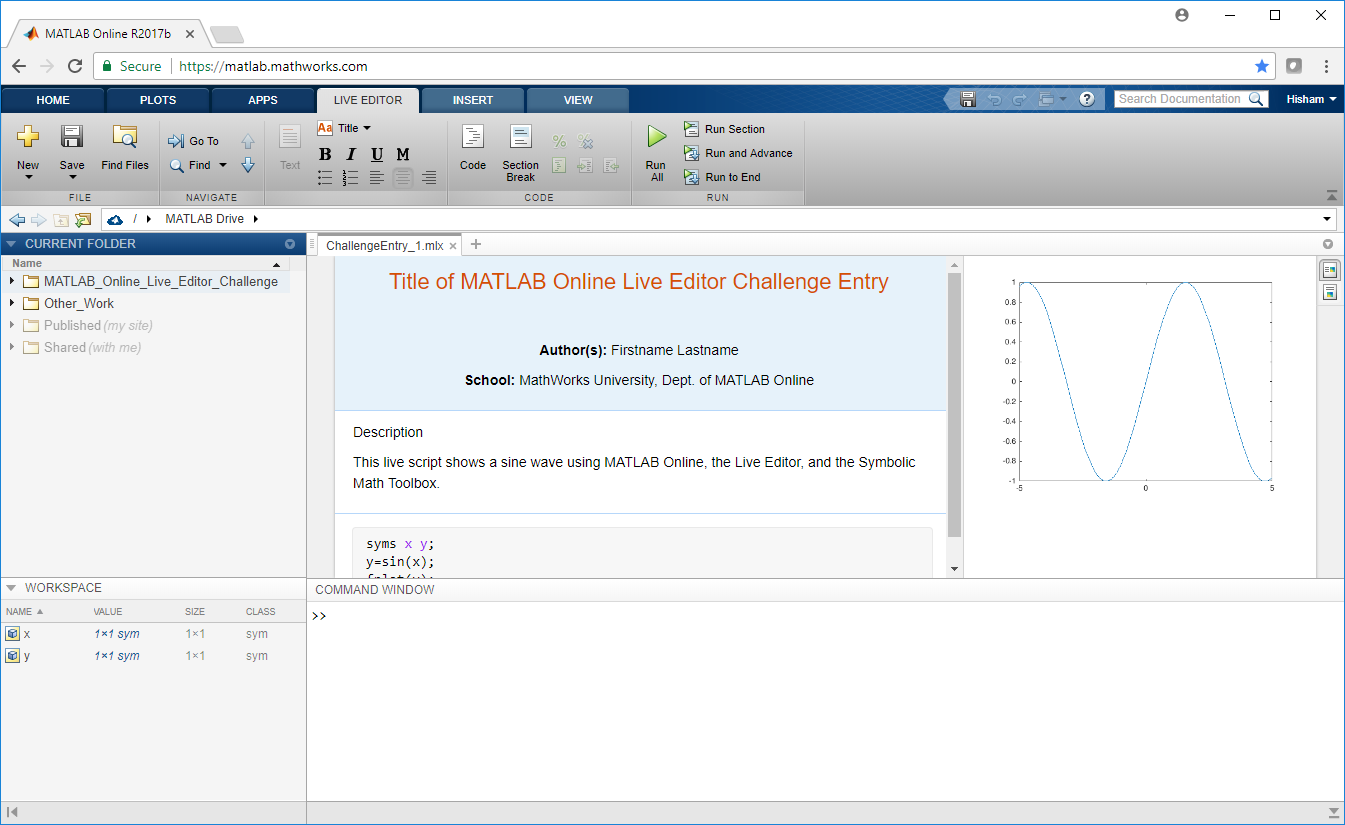The height and width of the screenshot is (825, 1345).
Task: Click the Run All play icon
Action: pos(656,137)
